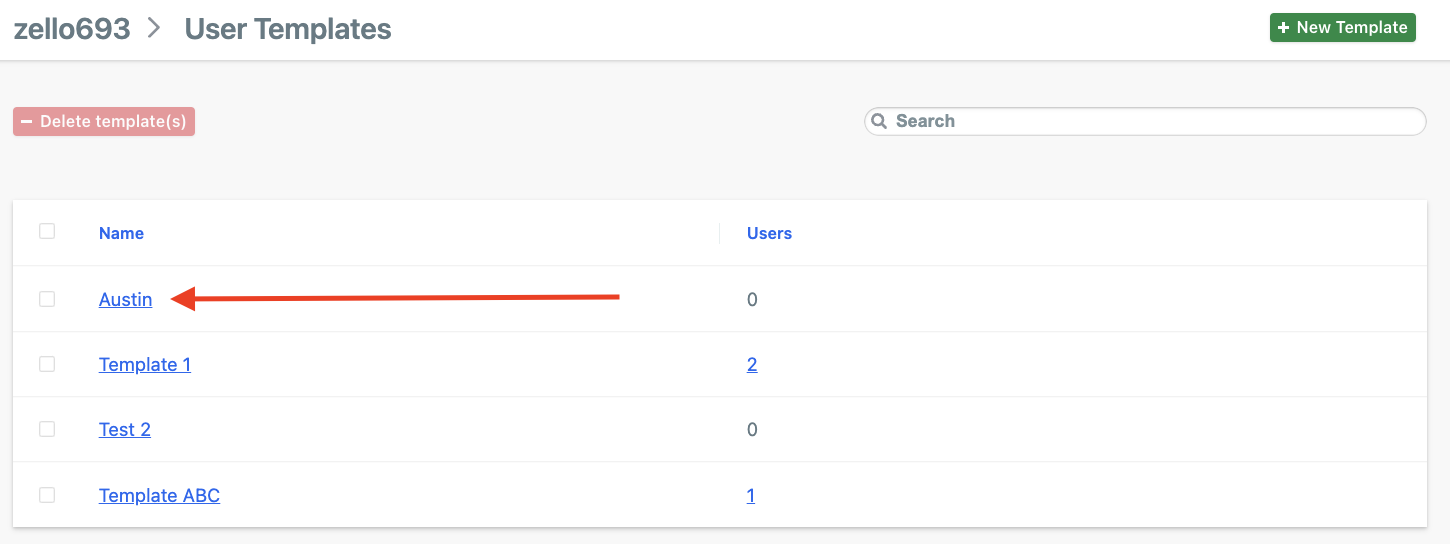Go to zello693 breadcrumb

point(71,28)
